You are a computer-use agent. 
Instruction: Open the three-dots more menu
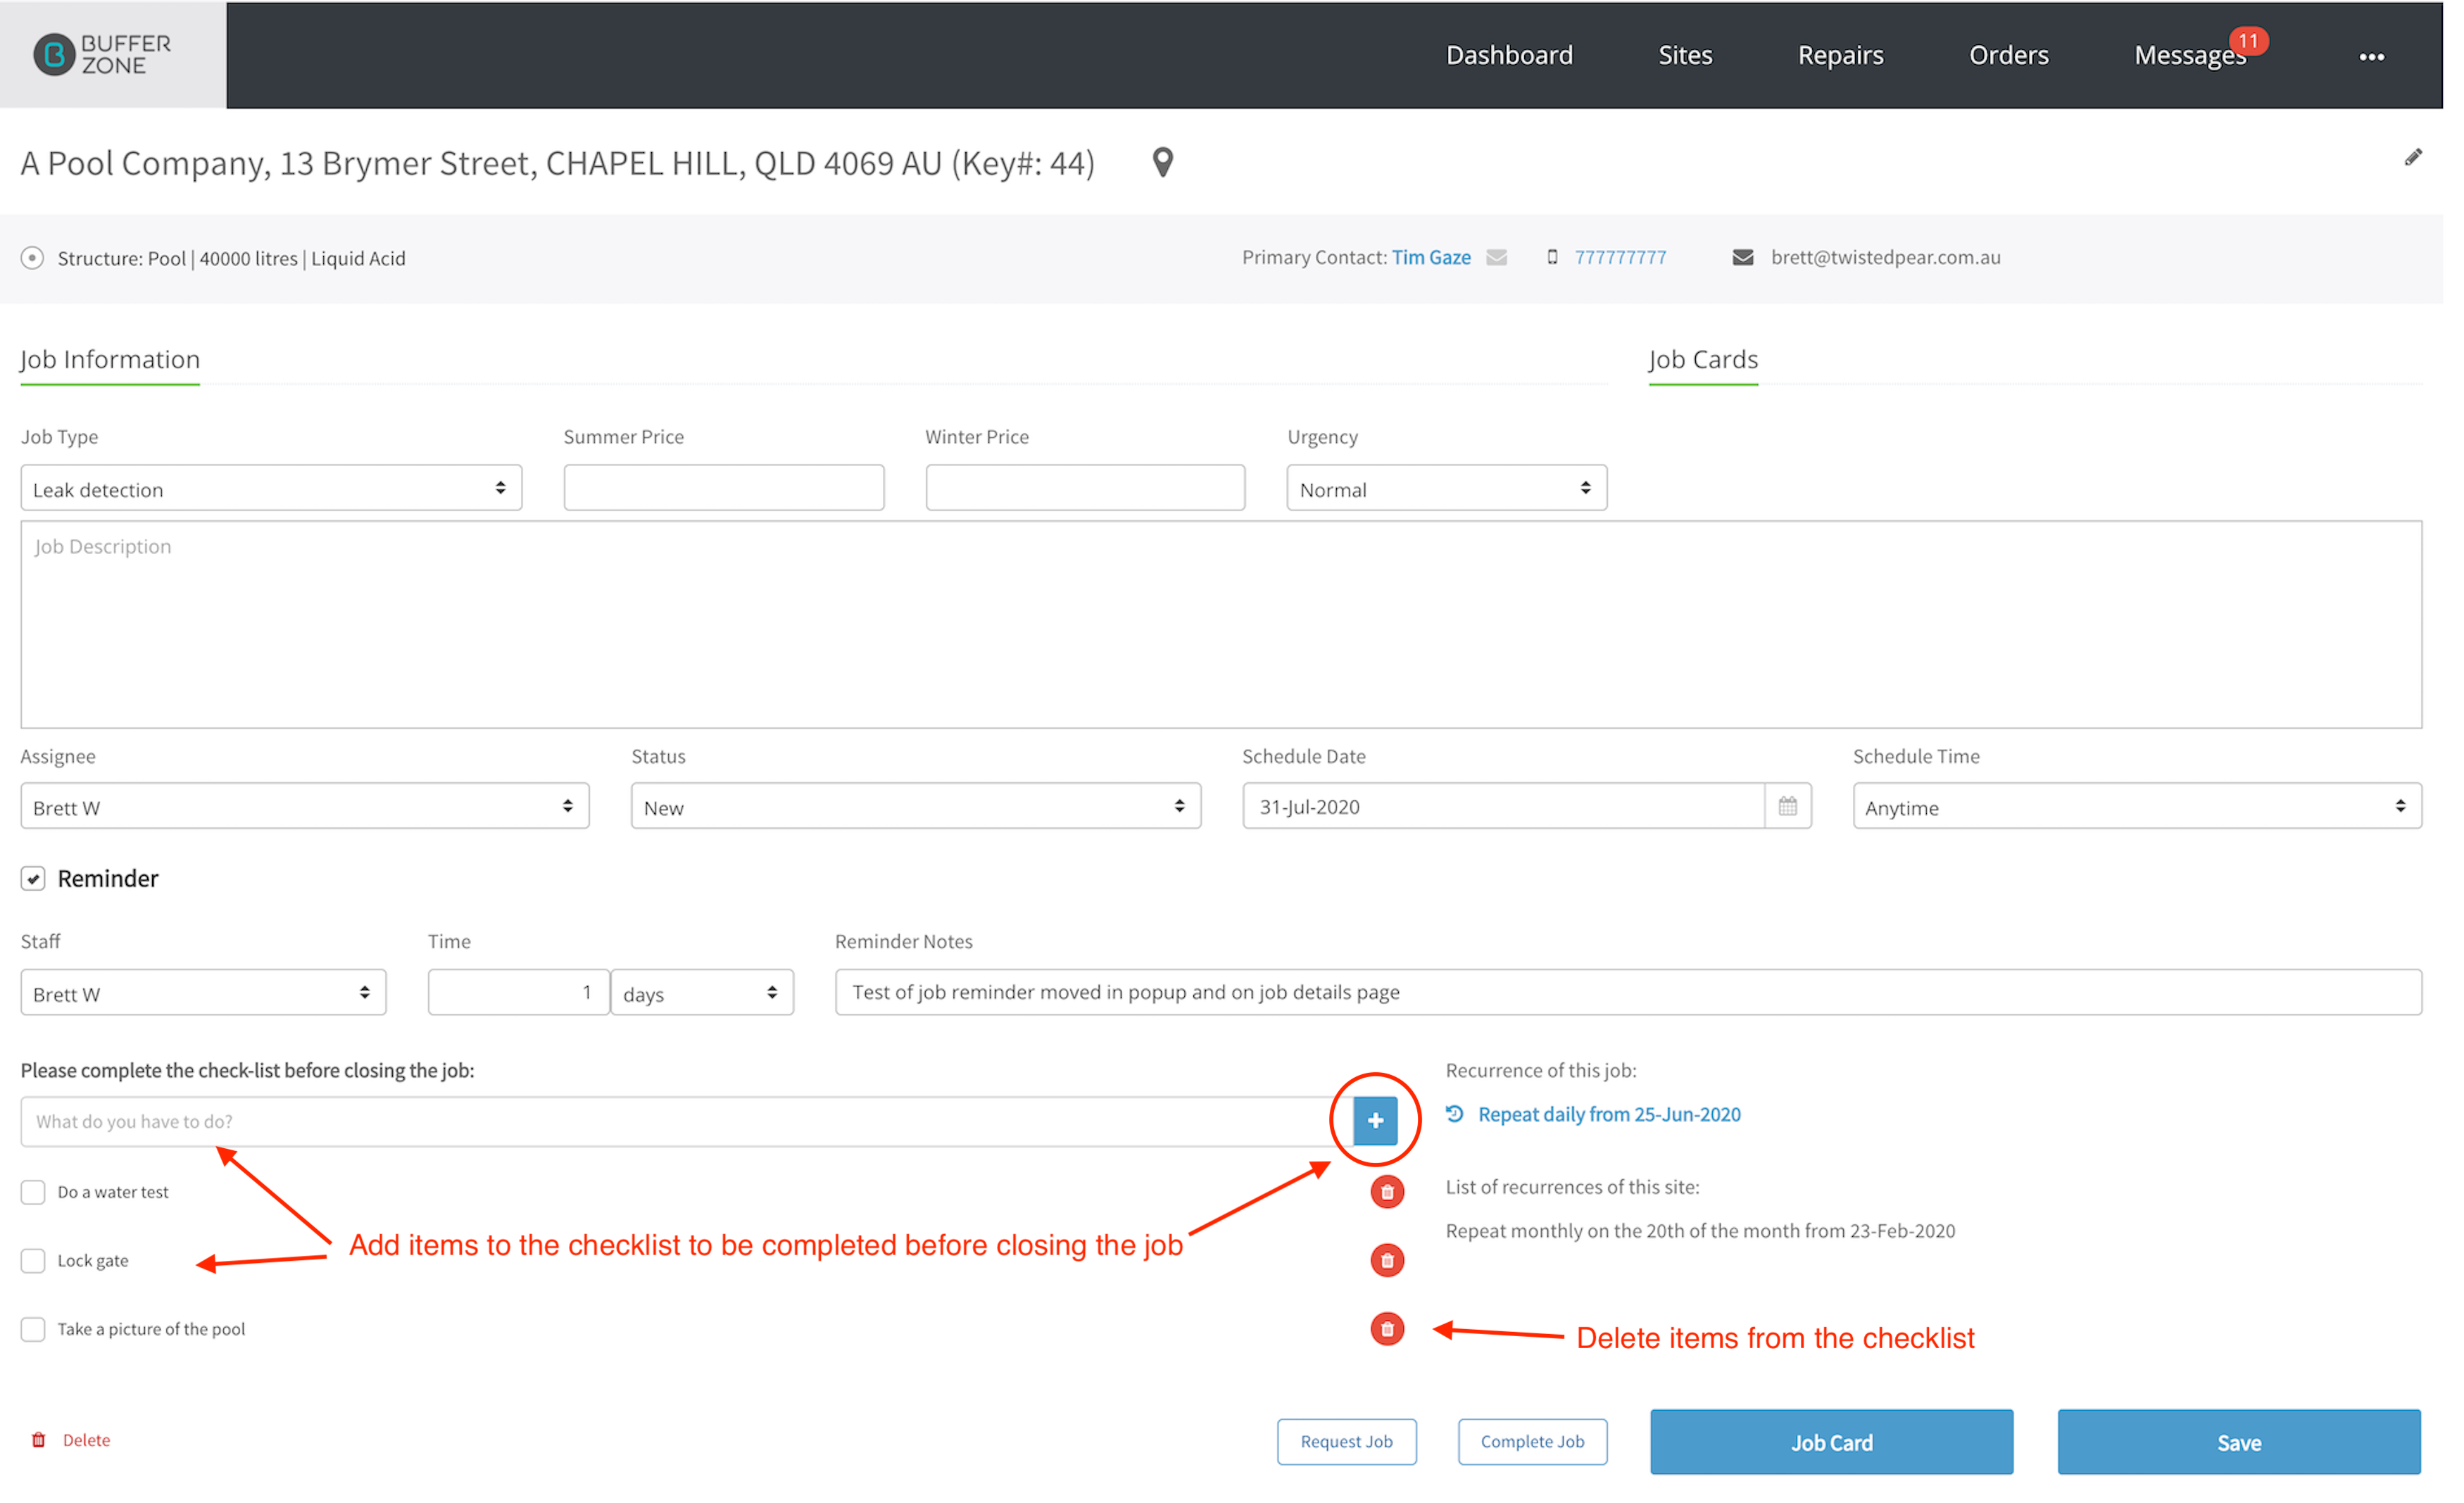2371,57
